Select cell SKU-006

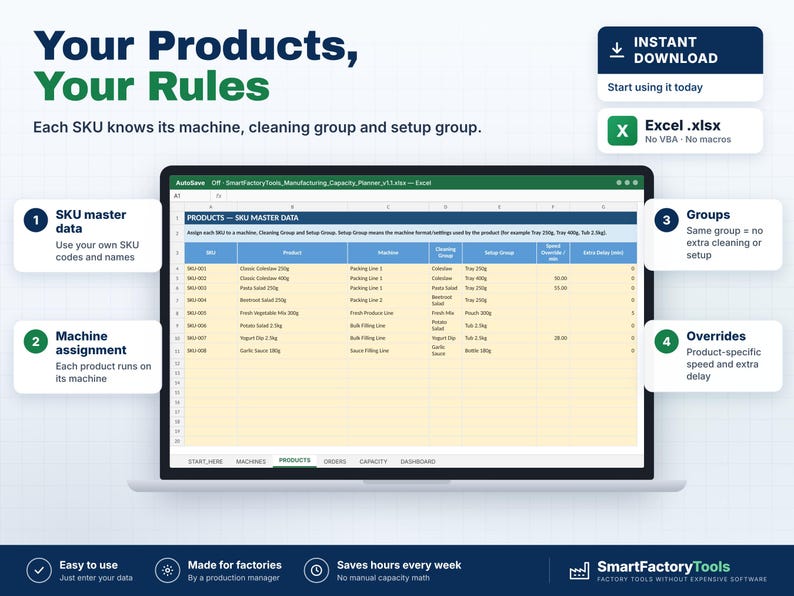coord(211,326)
